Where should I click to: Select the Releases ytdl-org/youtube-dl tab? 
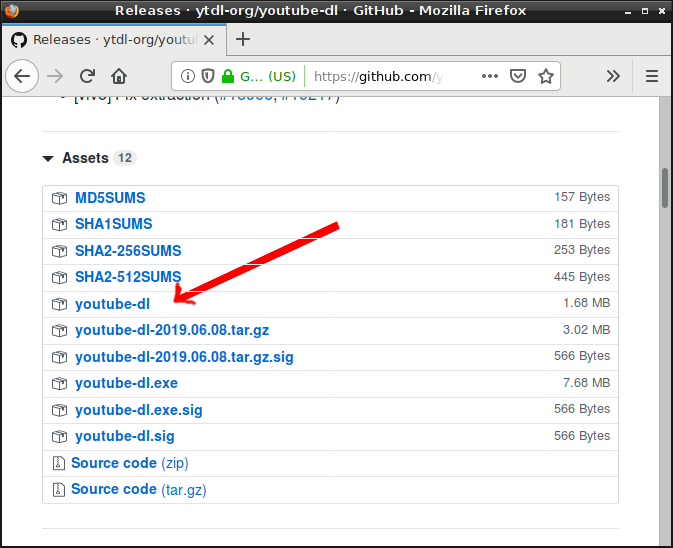tap(114, 40)
